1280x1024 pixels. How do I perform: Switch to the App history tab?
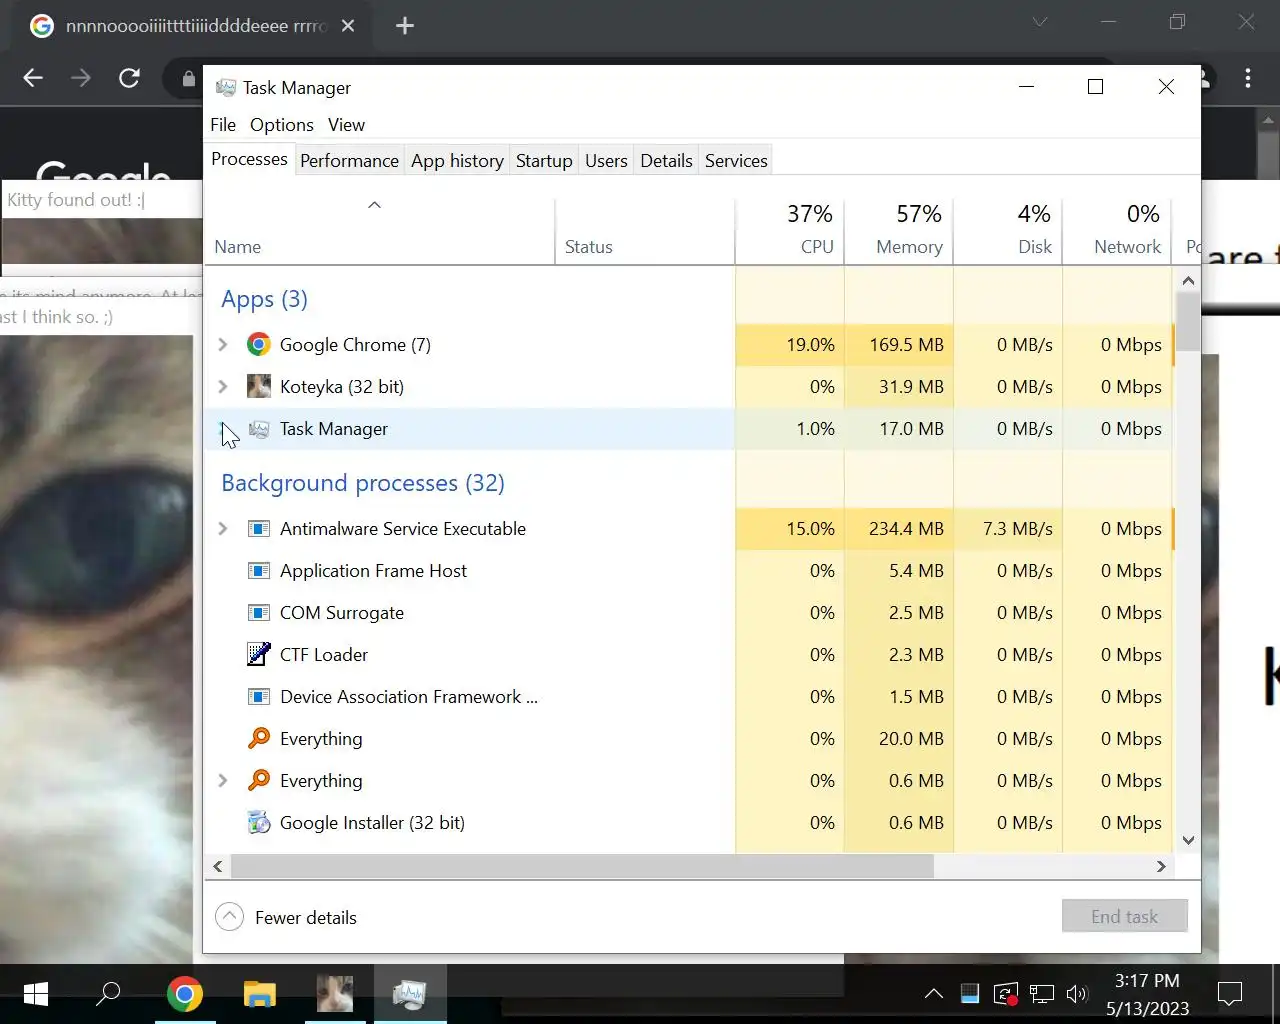pos(457,161)
